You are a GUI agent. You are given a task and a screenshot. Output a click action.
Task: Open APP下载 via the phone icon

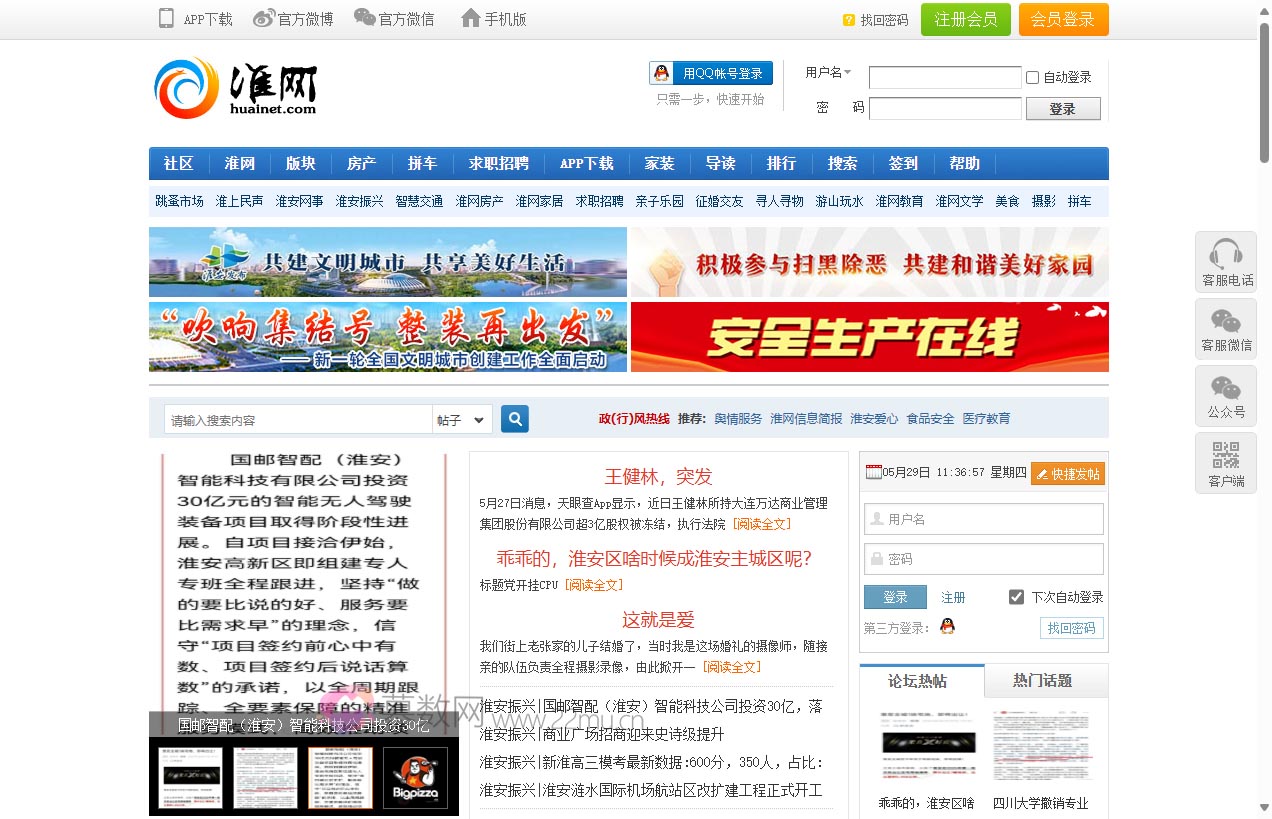pos(165,18)
